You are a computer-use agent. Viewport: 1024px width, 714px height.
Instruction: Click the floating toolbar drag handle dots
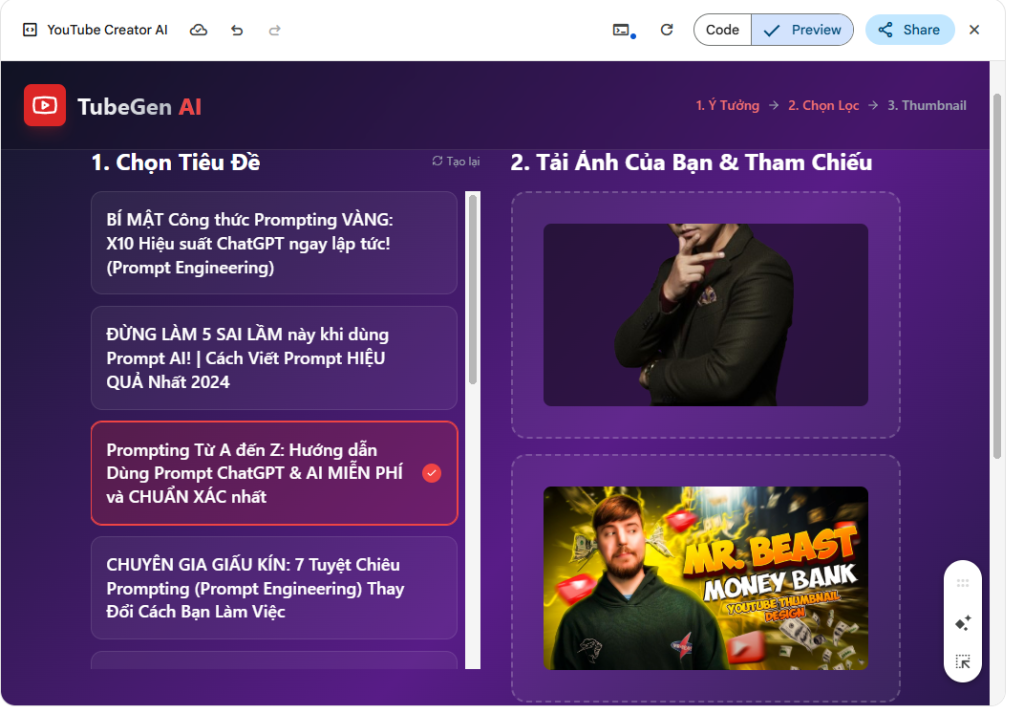coord(963,583)
